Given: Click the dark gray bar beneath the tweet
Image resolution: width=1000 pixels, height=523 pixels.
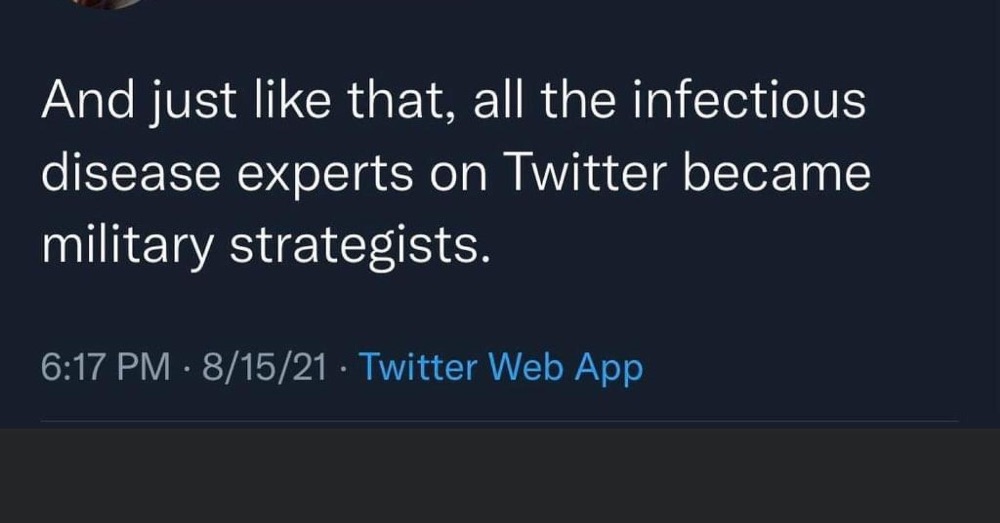Looking at the screenshot, I should point(500,476).
